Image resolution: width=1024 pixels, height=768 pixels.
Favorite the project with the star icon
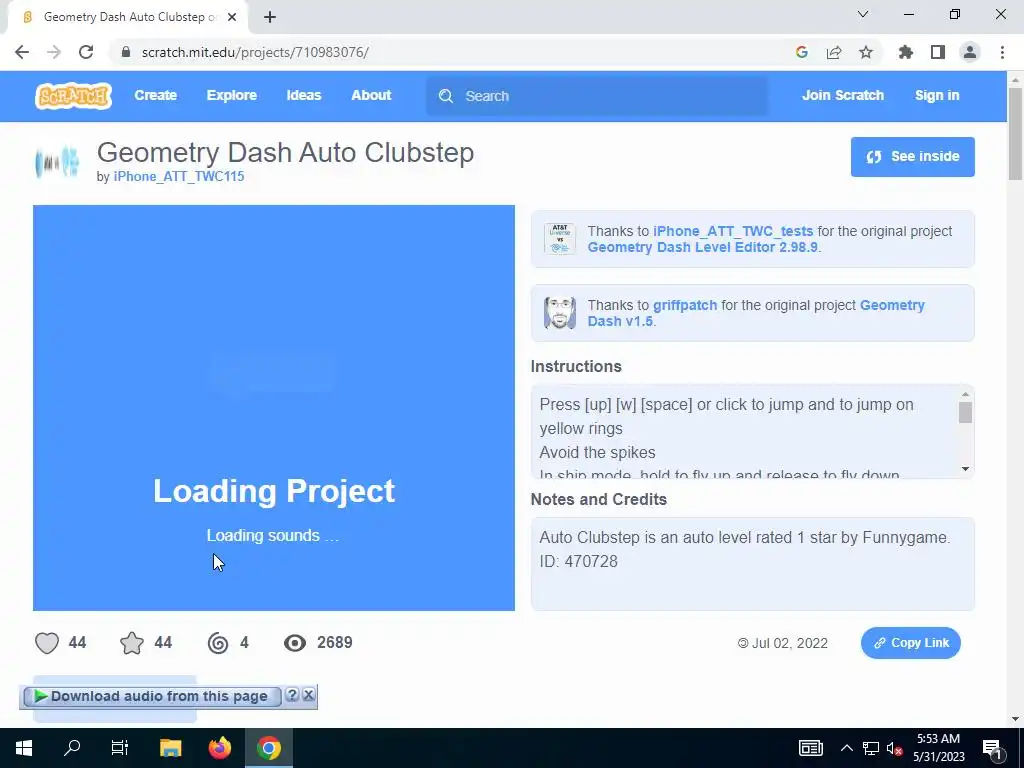132,643
